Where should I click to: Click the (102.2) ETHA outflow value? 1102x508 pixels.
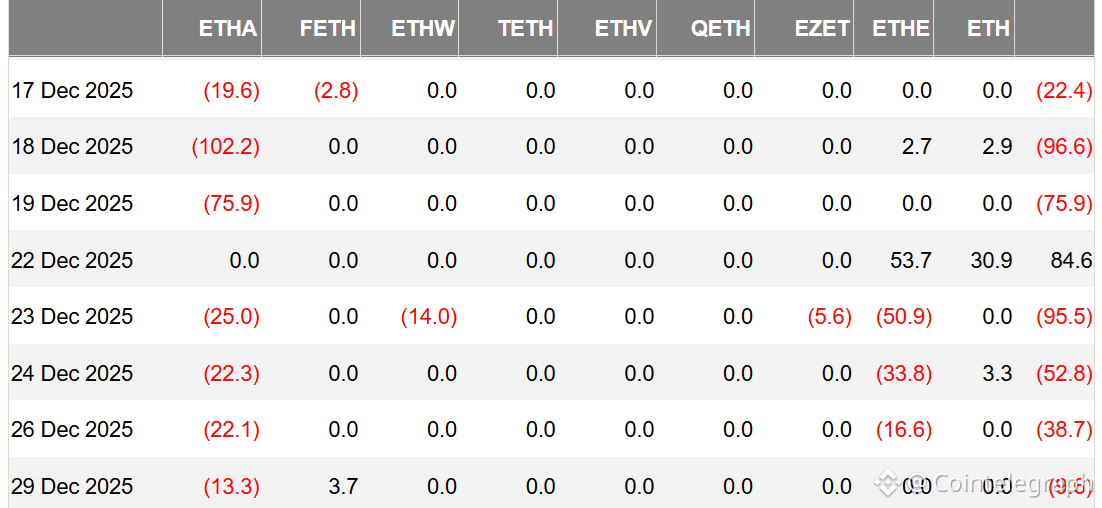pos(226,147)
